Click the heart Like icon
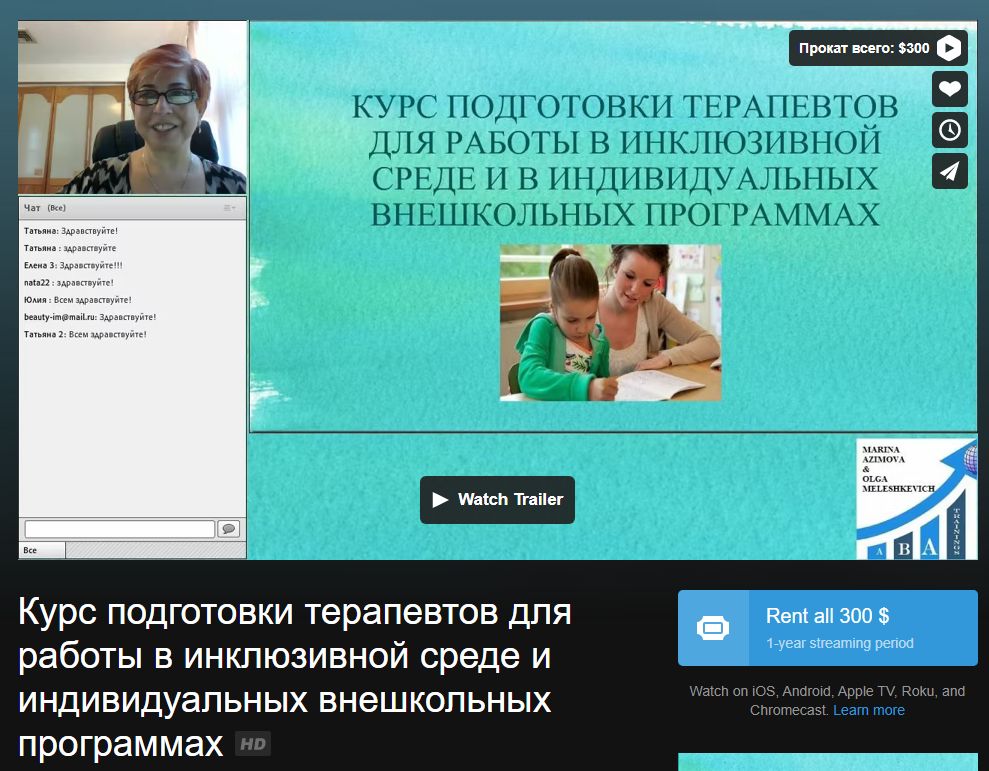Screen dimensions: 989x771 pyautogui.click(x=949, y=89)
